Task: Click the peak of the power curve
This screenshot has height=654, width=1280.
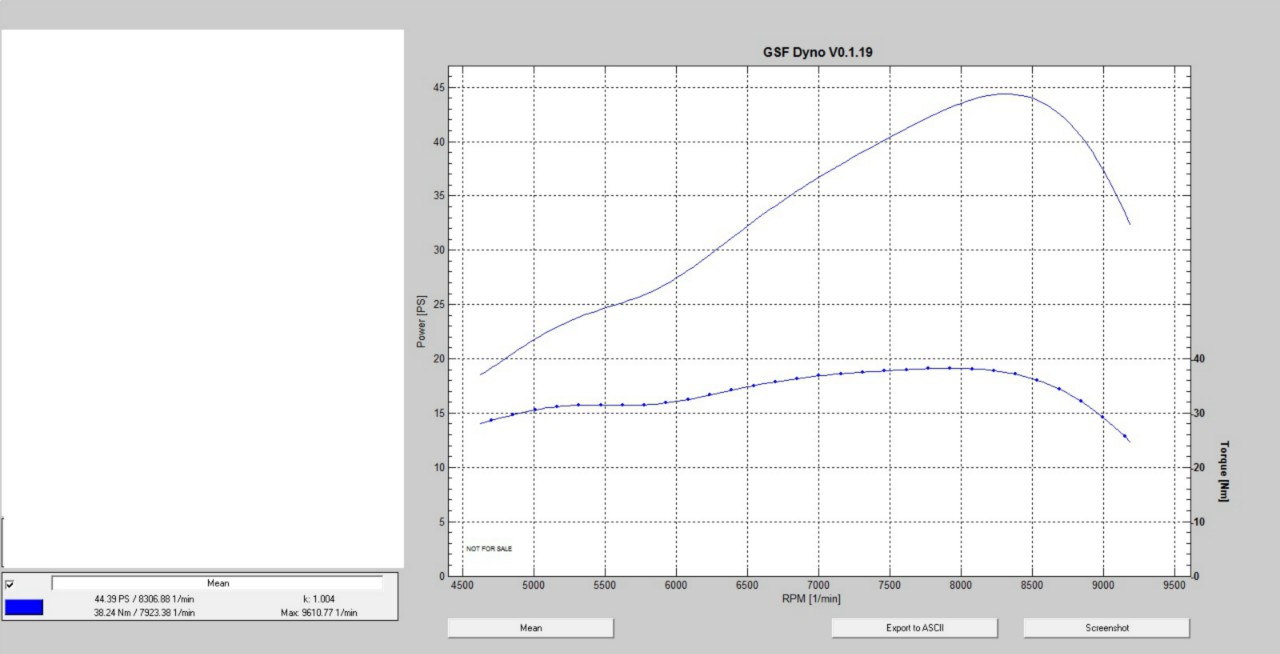Action: 1004,94
